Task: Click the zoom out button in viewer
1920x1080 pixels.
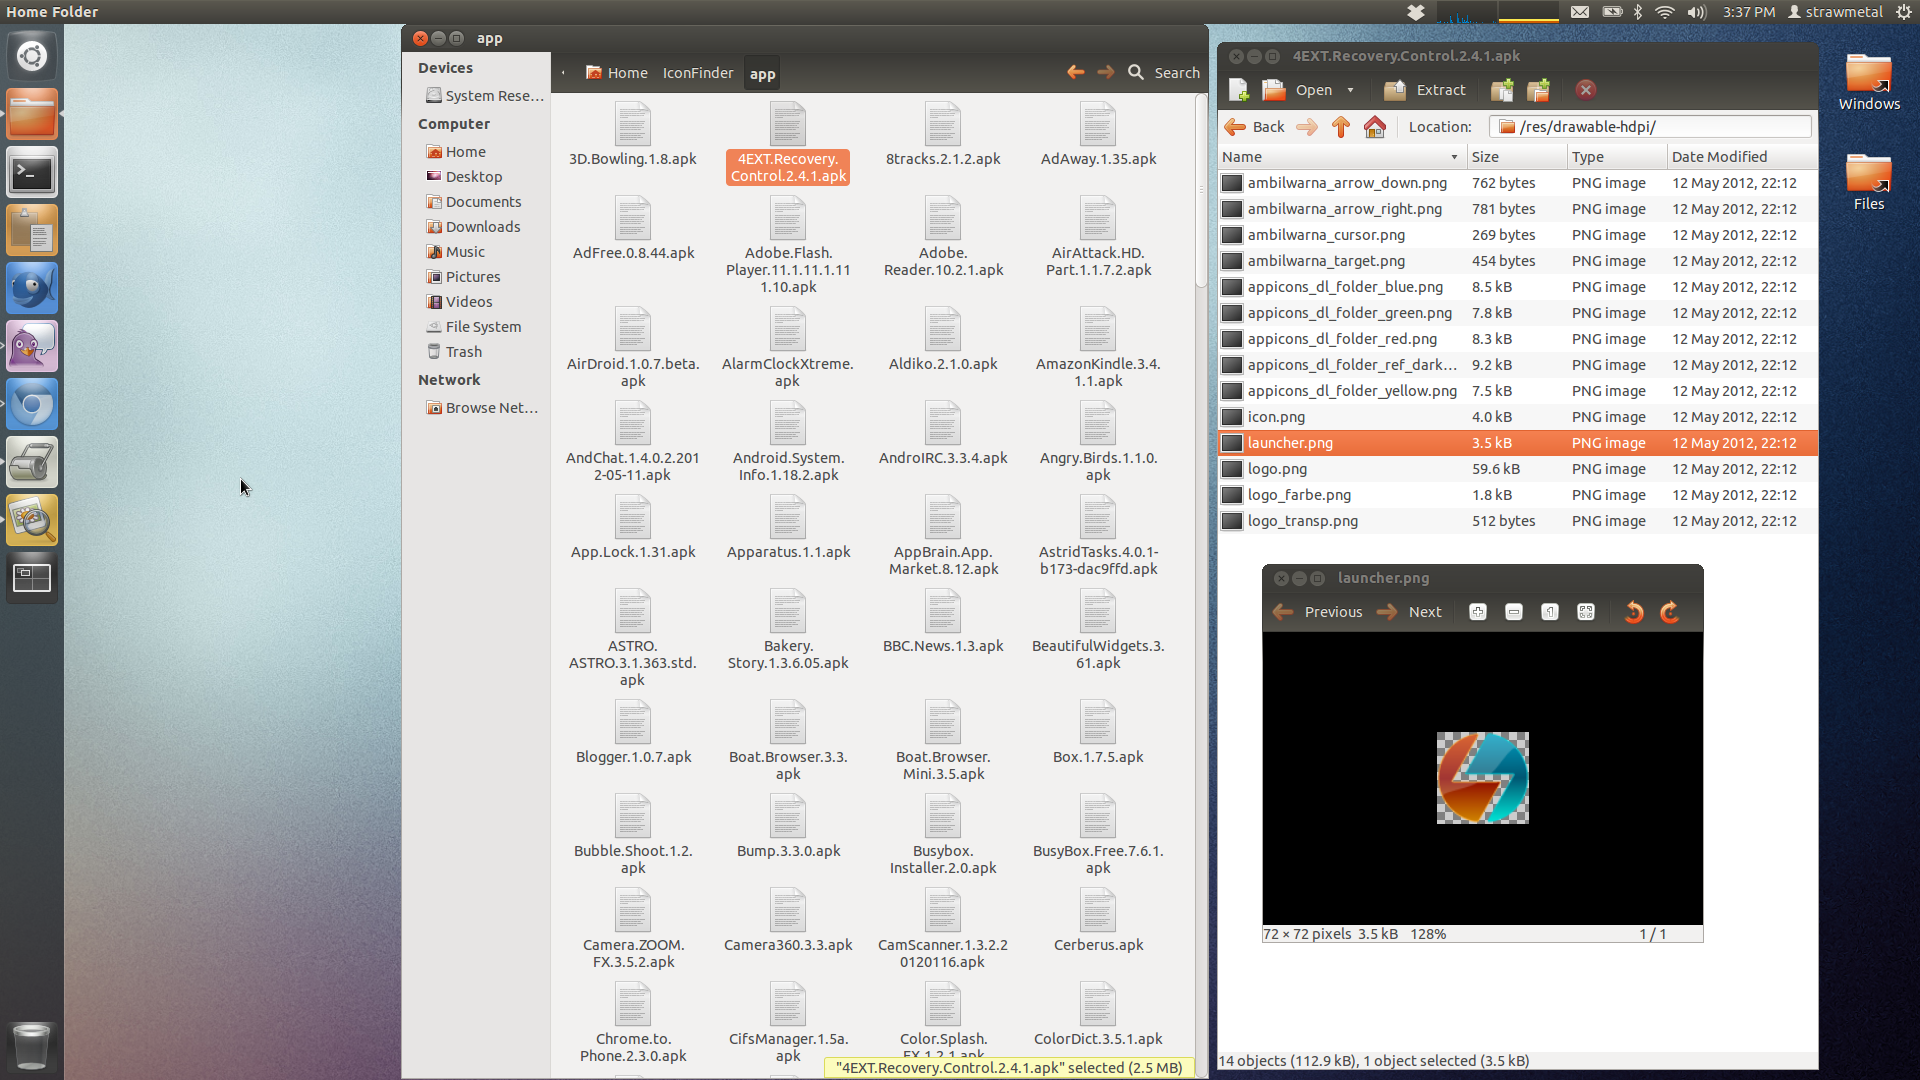Action: 1514,612
